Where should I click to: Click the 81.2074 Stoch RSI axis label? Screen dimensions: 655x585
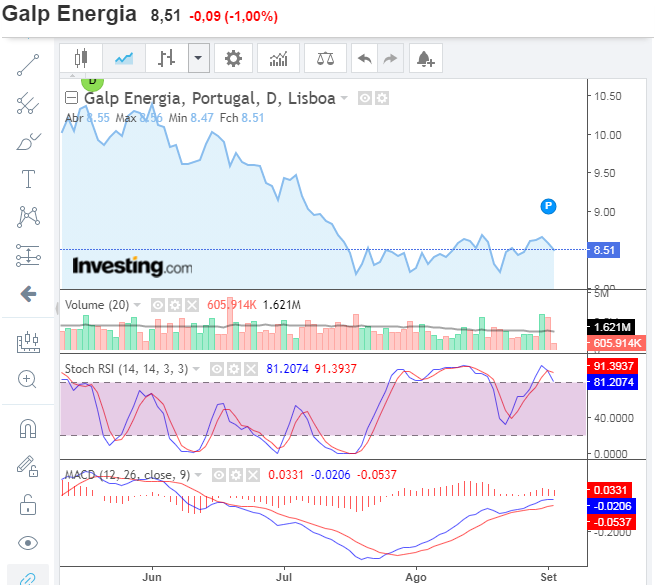coord(613,382)
